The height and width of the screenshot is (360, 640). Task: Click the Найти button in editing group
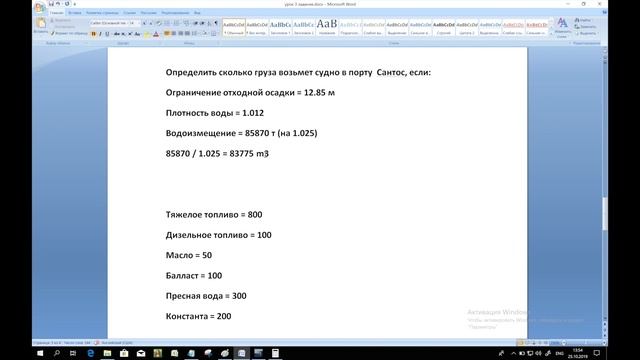click(x=584, y=20)
